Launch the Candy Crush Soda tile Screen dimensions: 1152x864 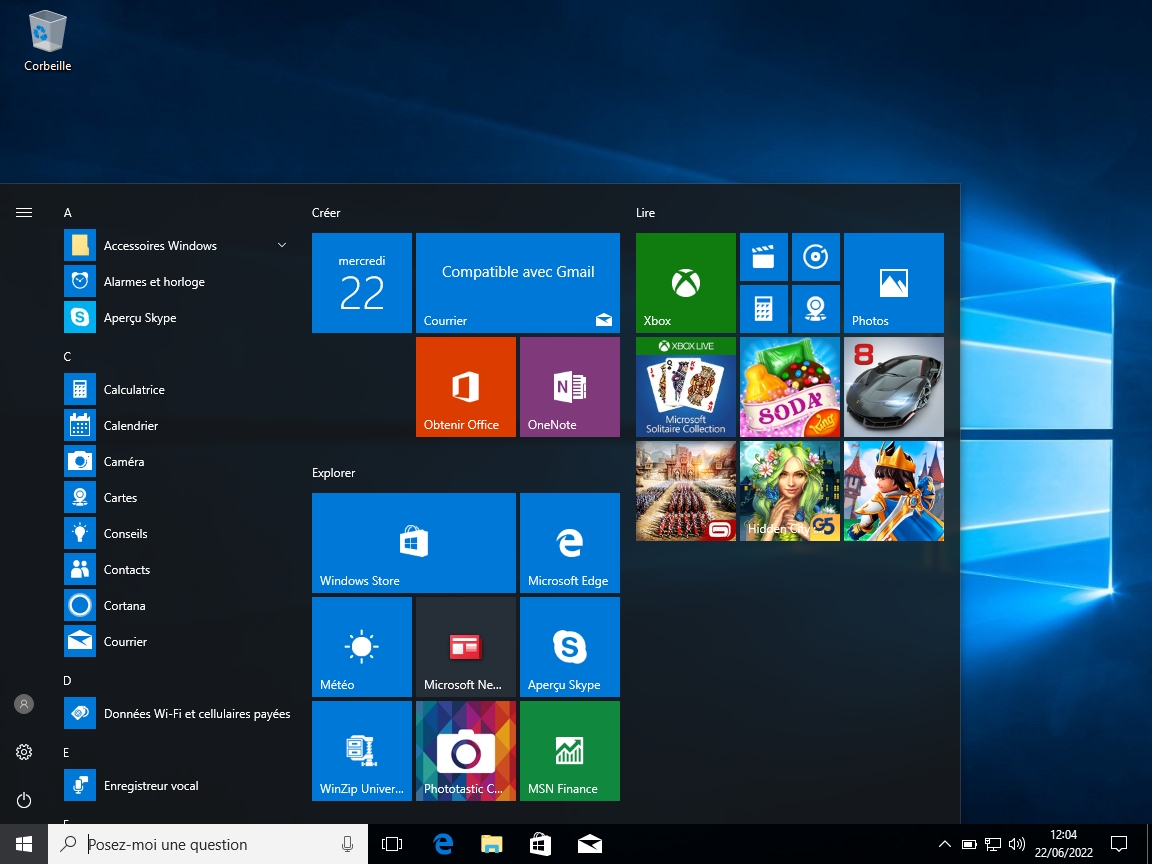tap(790, 387)
